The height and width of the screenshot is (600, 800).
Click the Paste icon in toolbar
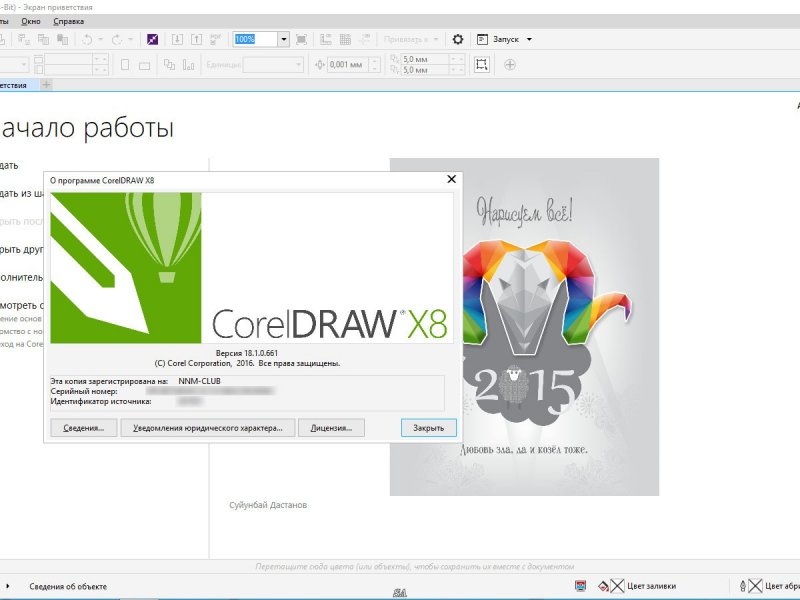(63, 39)
